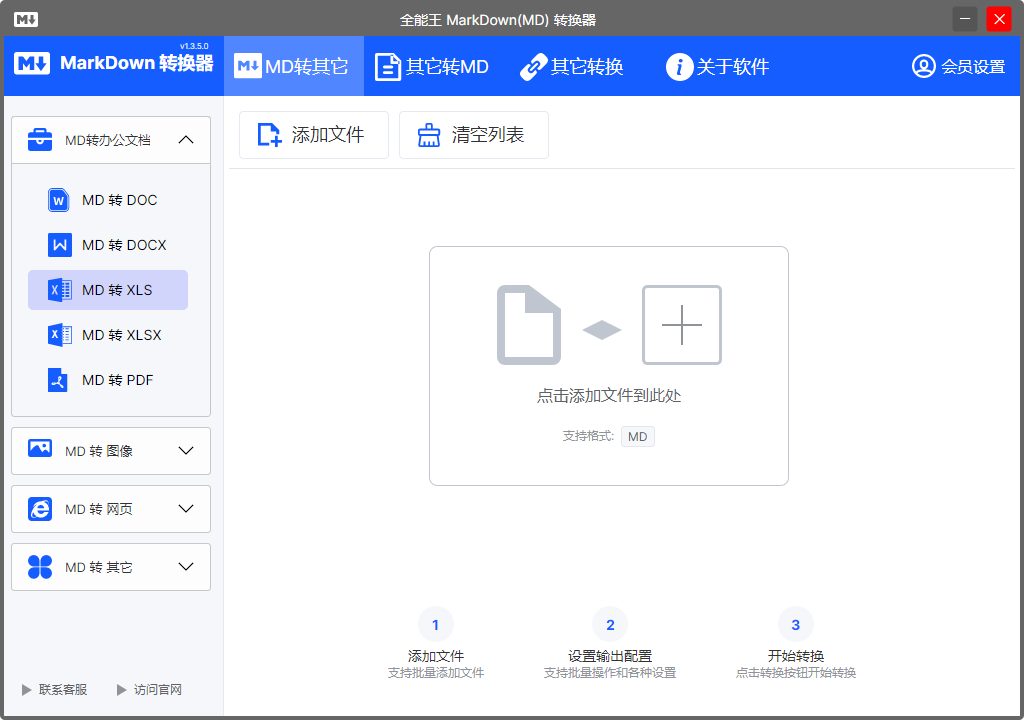Image resolution: width=1024 pixels, height=720 pixels.
Task: Click the 点击转换按钮开始转换 caption
Action: 795,673
